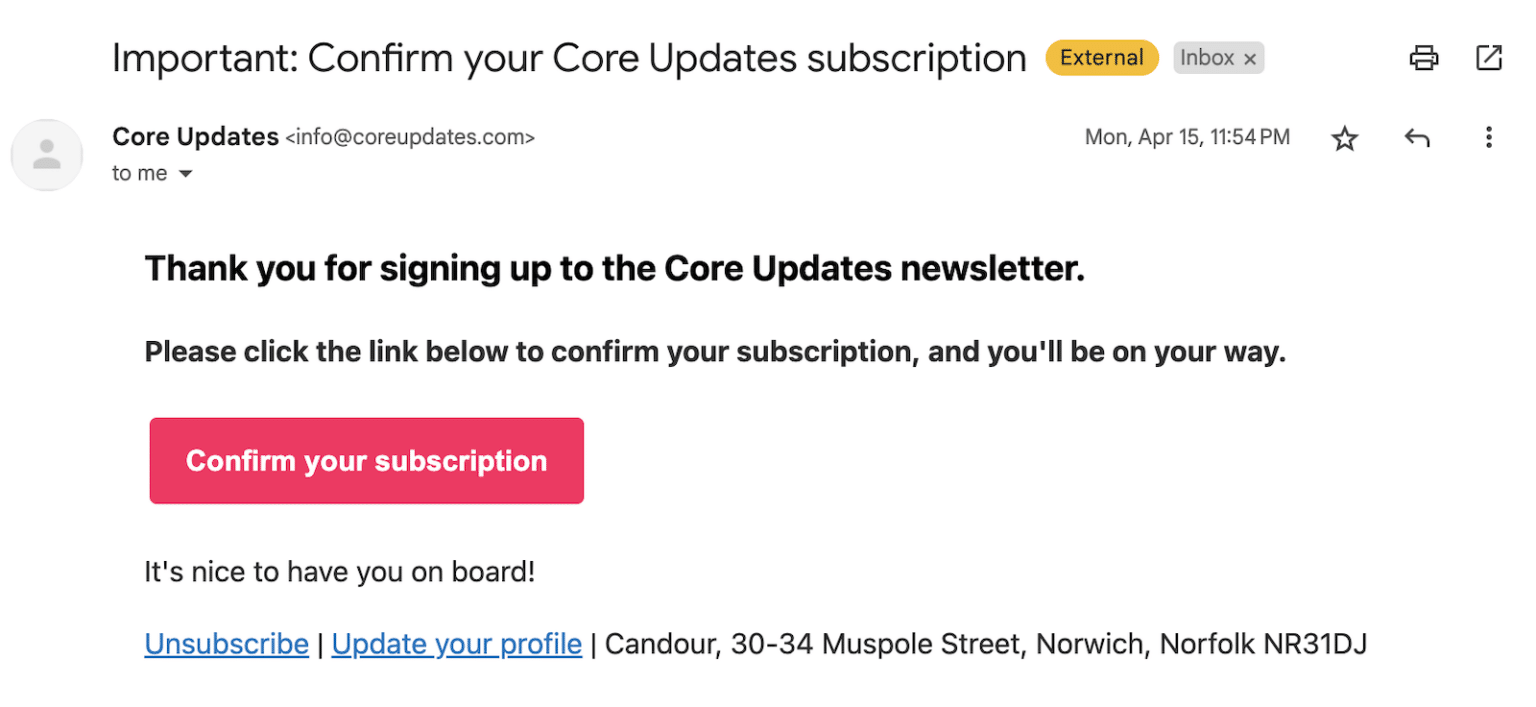Click the Candour Muspole Street address text

click(985, 644)
